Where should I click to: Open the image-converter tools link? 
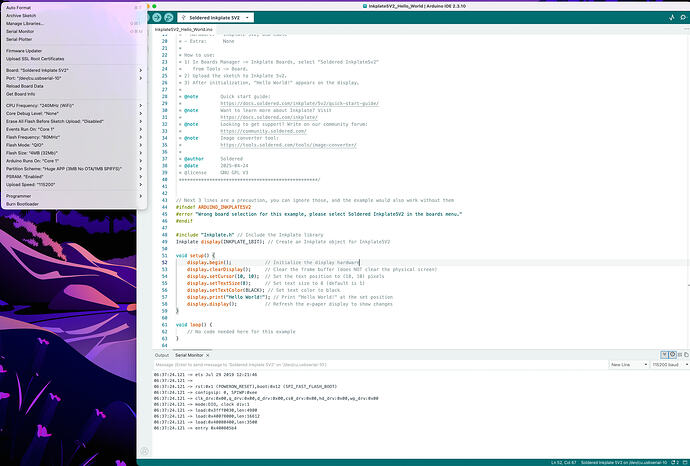point(288,145)
